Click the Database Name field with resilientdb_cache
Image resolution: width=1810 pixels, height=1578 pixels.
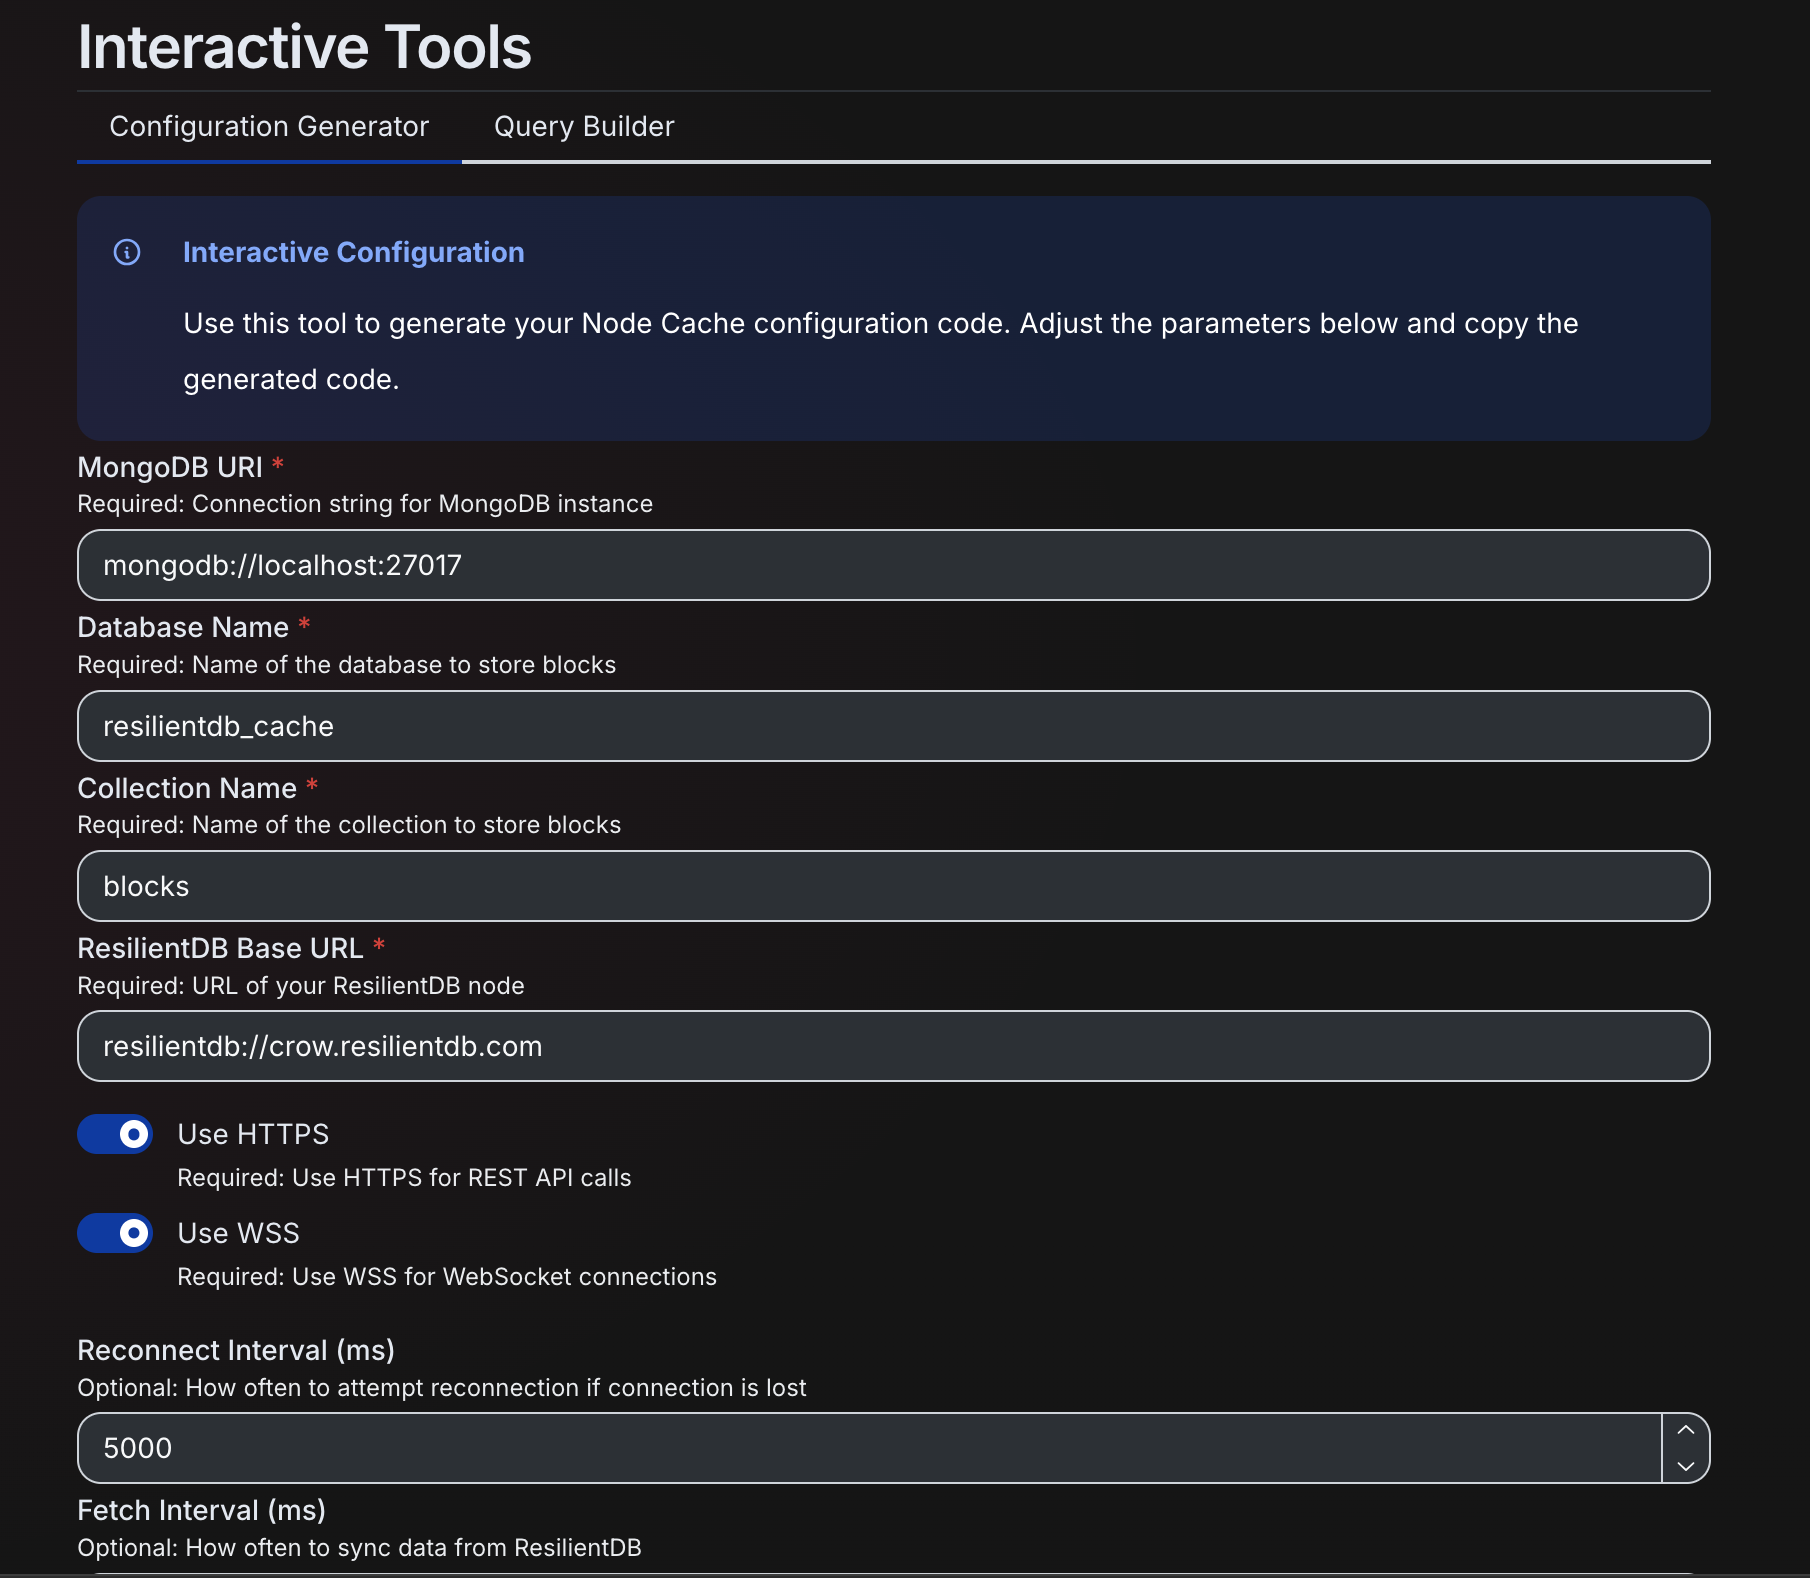[893, 726]
